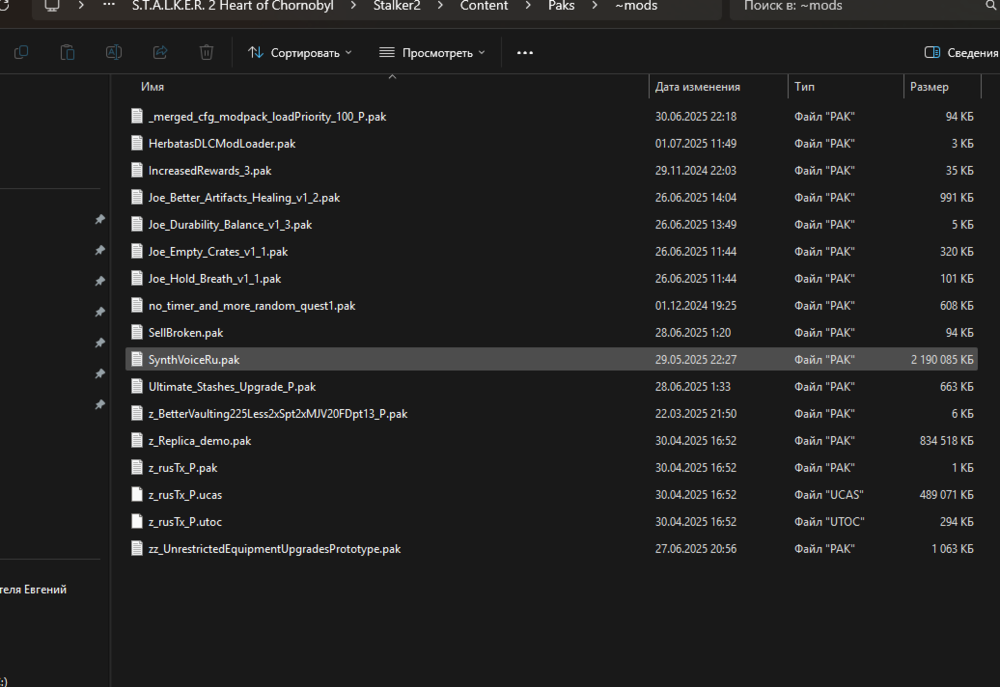Sort by Размер column header
Screen dimensions: 1000x687
pyautogui.click(x=929, y=87)
